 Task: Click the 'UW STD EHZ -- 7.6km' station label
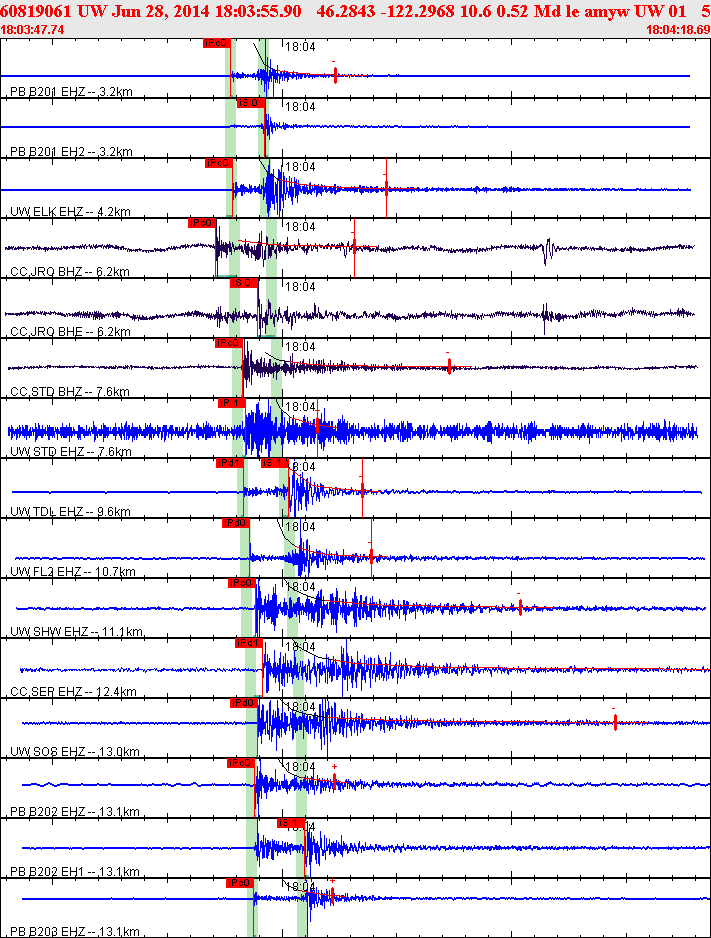point(71,451)
